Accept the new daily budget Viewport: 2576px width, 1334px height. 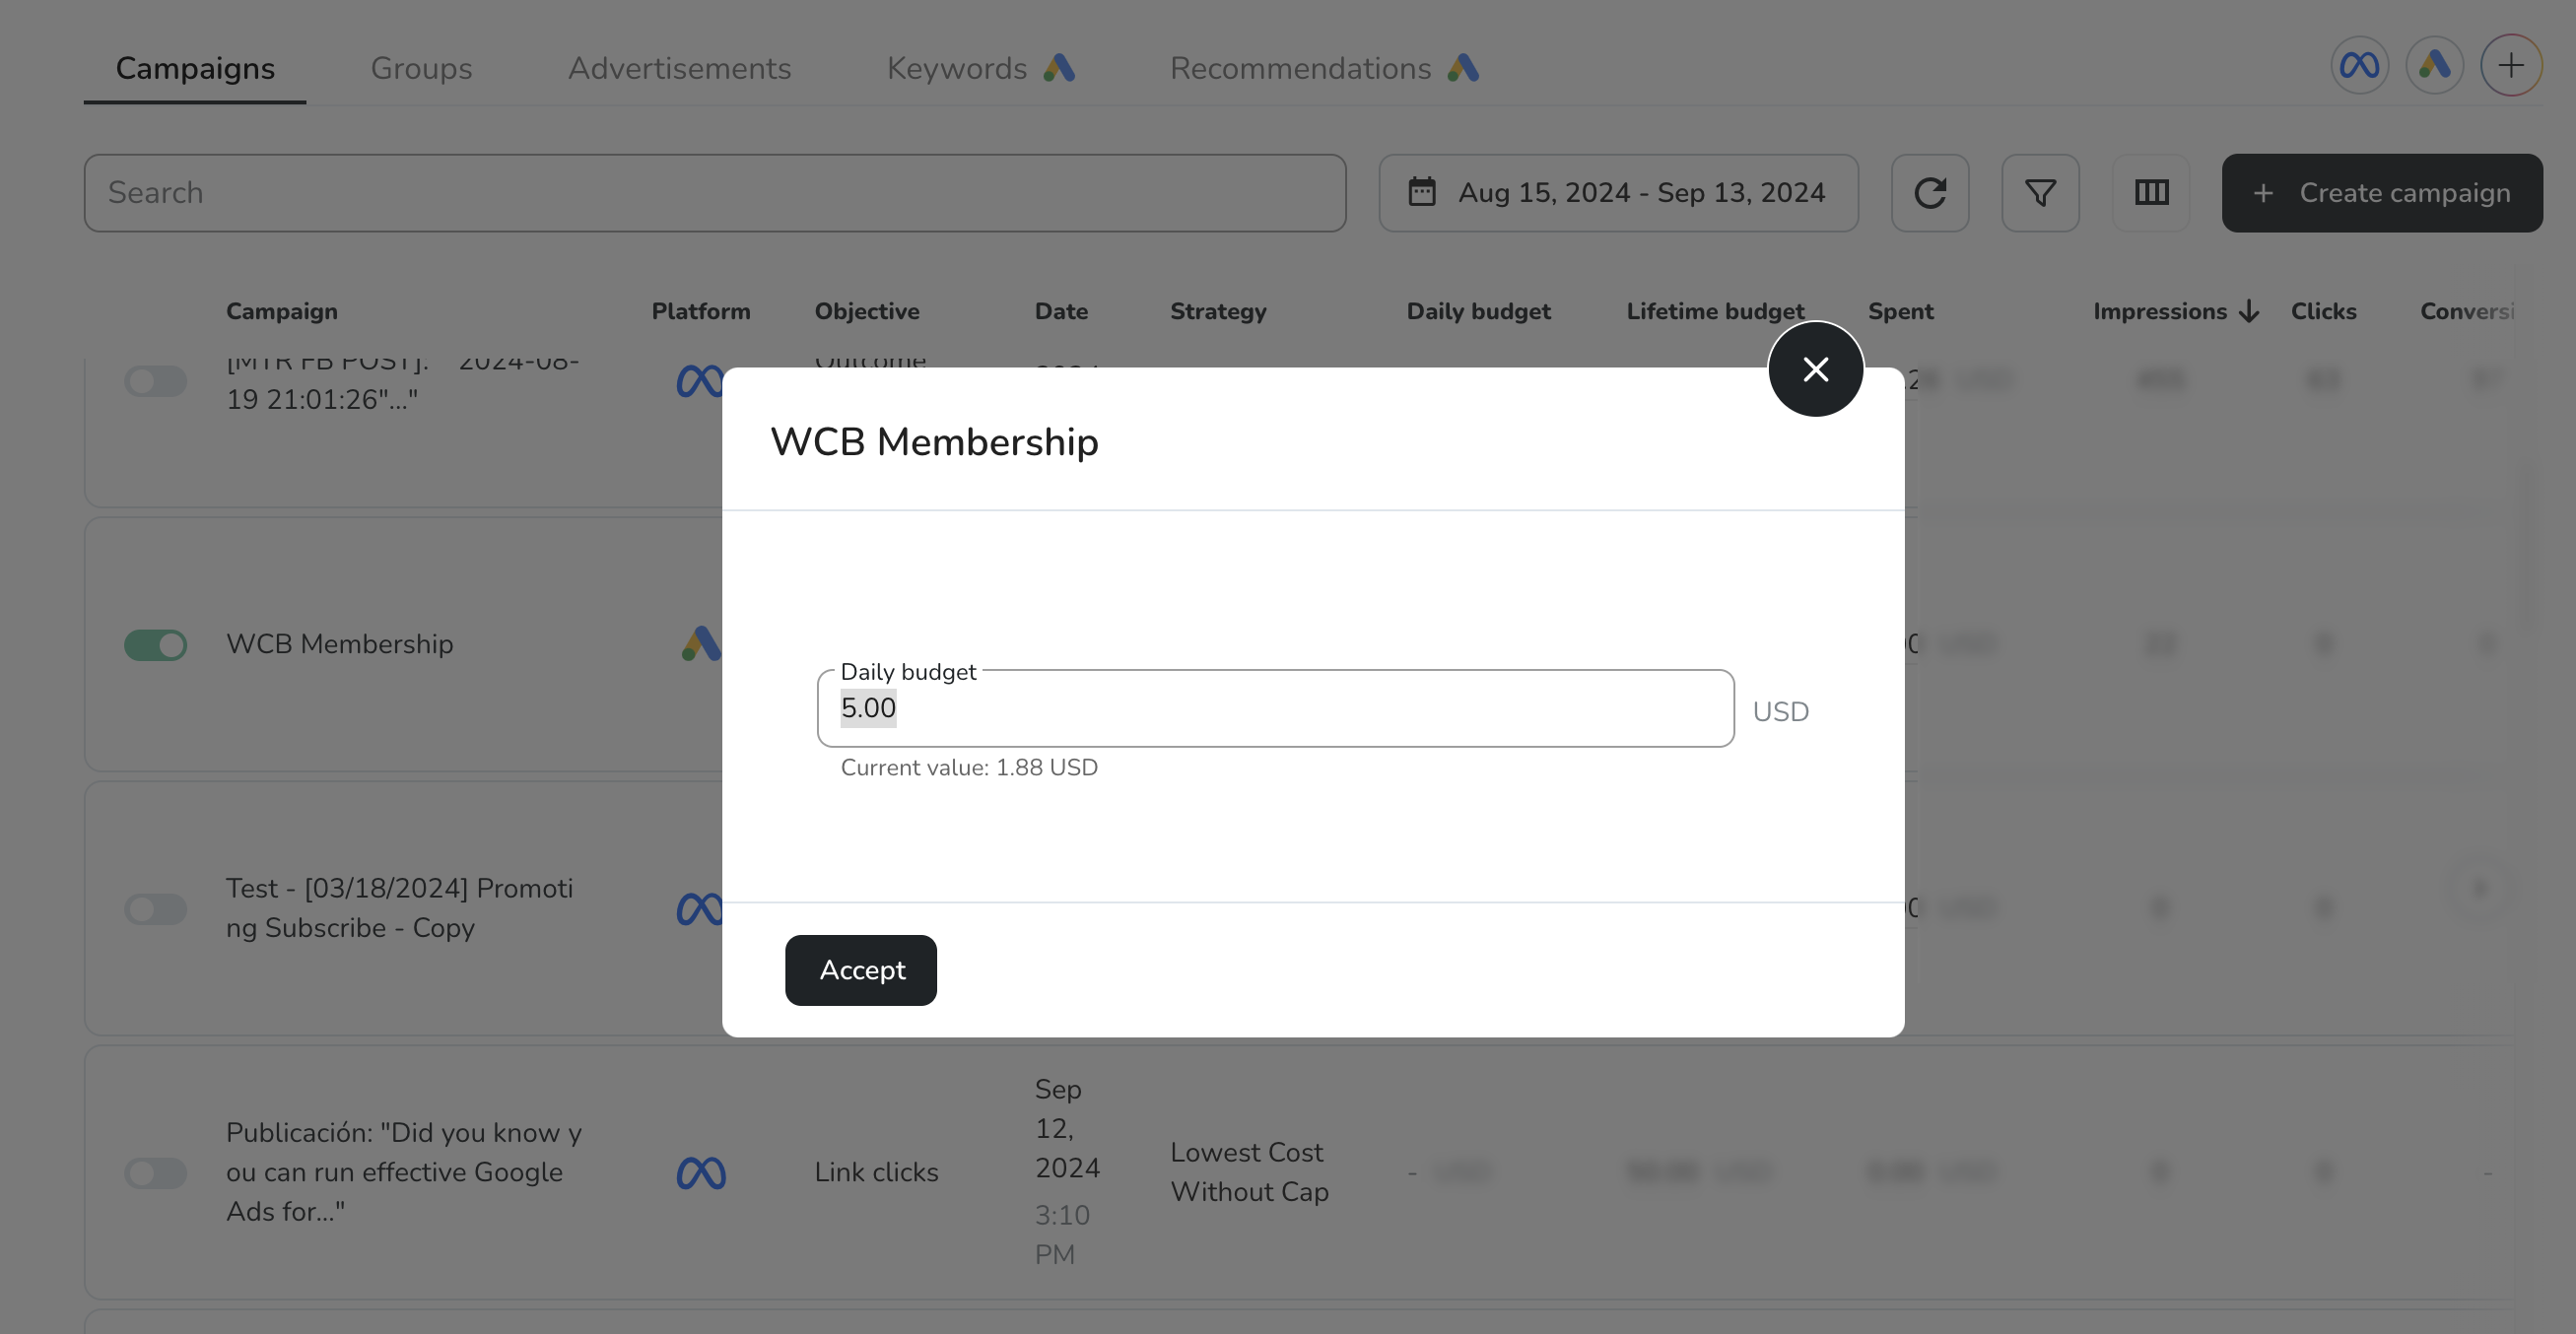tap(860, 970)
